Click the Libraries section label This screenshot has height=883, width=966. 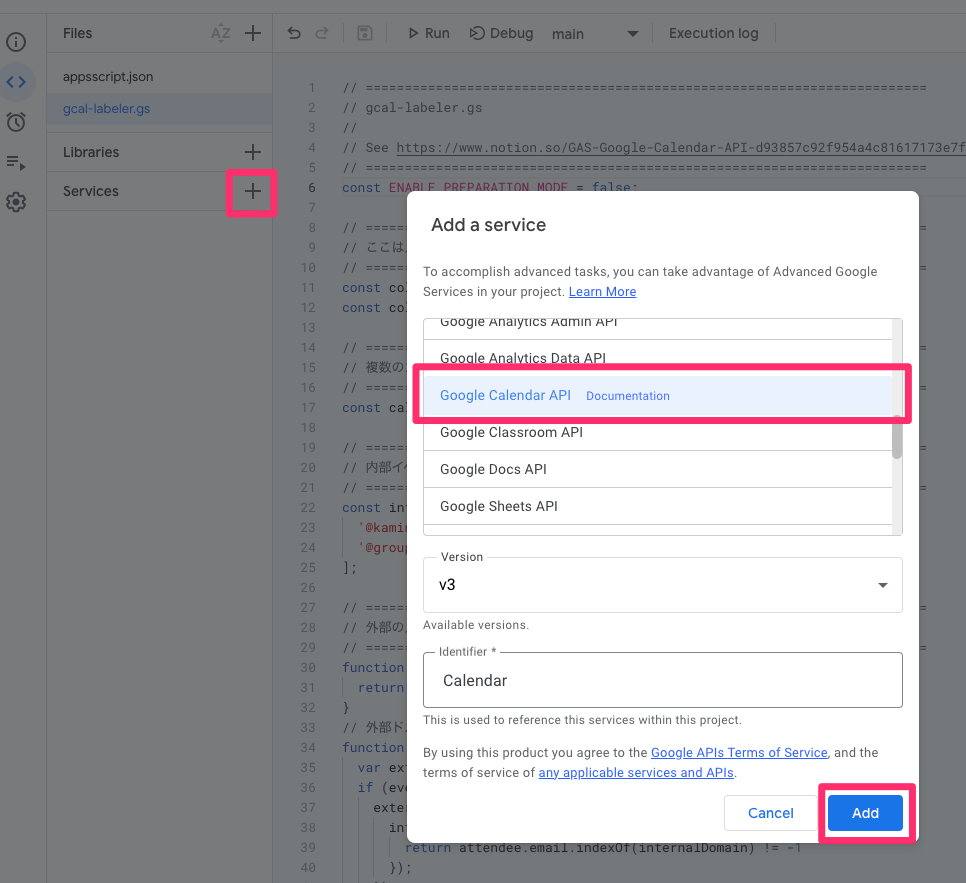click(91, 152)
